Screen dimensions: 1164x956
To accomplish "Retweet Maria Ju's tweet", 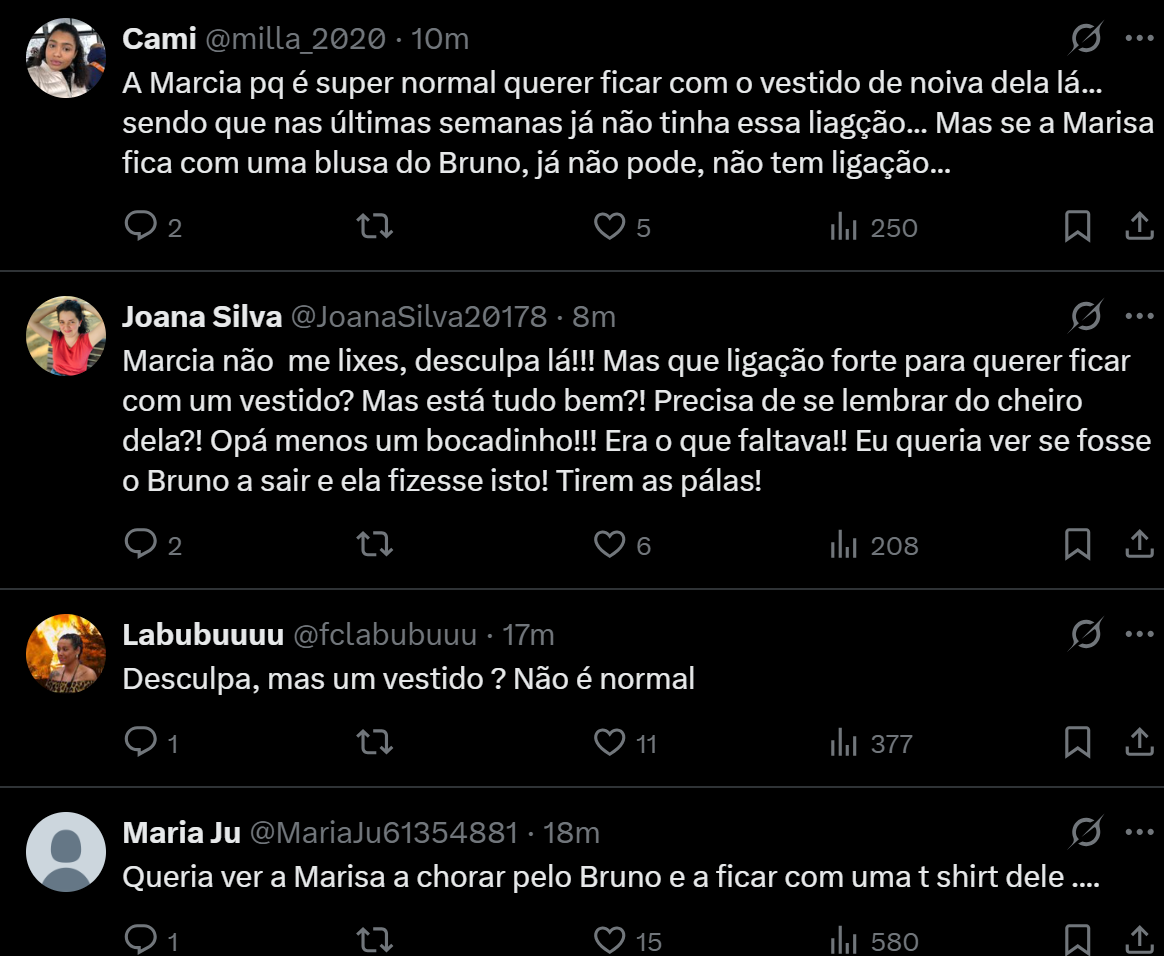I will (373, 941).
